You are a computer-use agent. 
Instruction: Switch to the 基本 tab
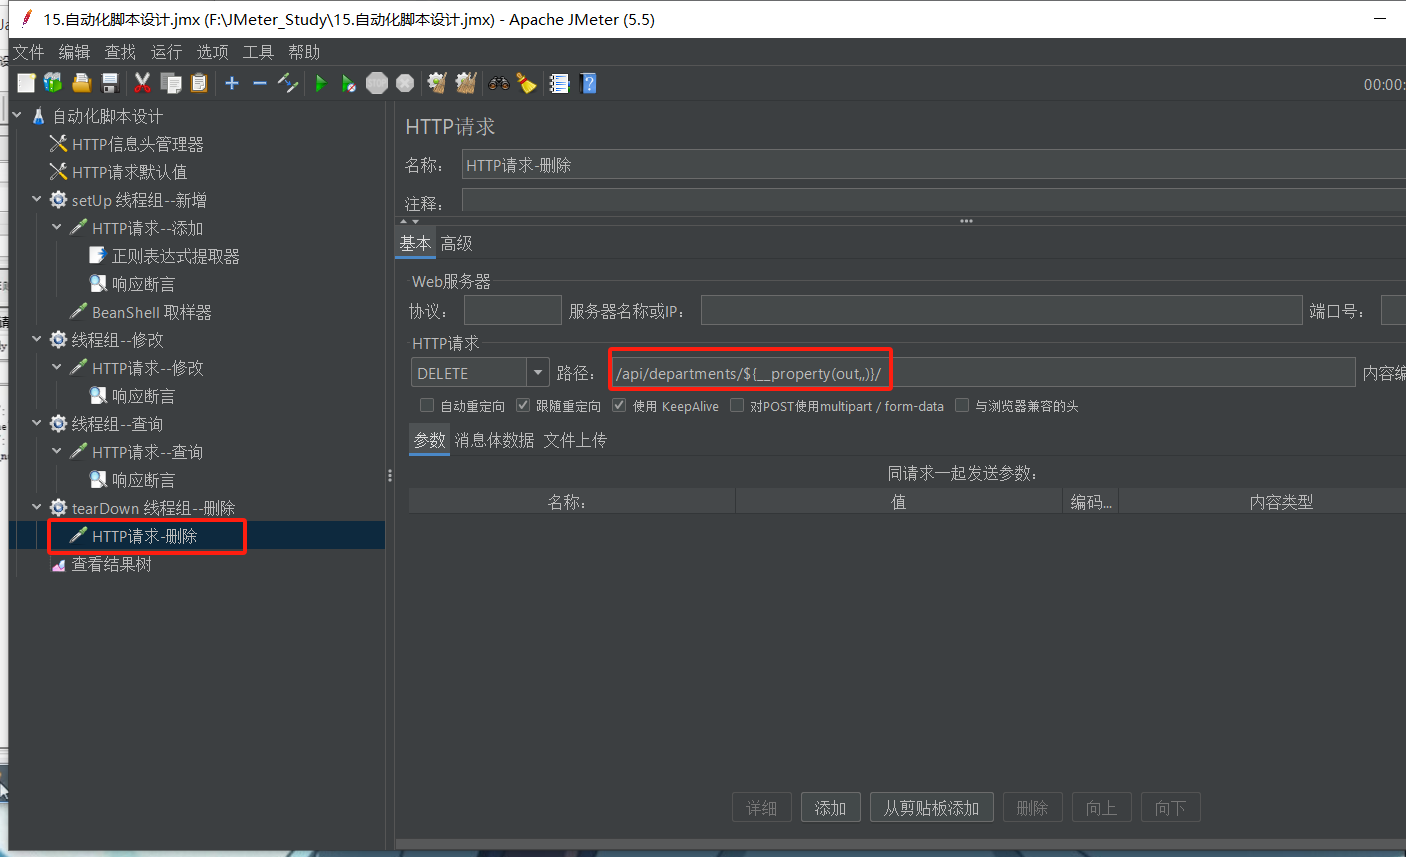click(x=415, y=243)
